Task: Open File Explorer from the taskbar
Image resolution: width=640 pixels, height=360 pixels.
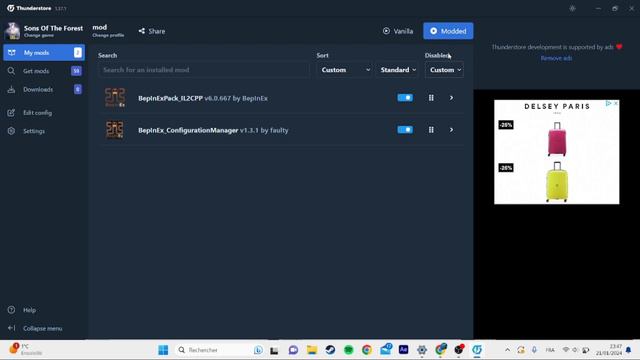Action: pos(312,350)
